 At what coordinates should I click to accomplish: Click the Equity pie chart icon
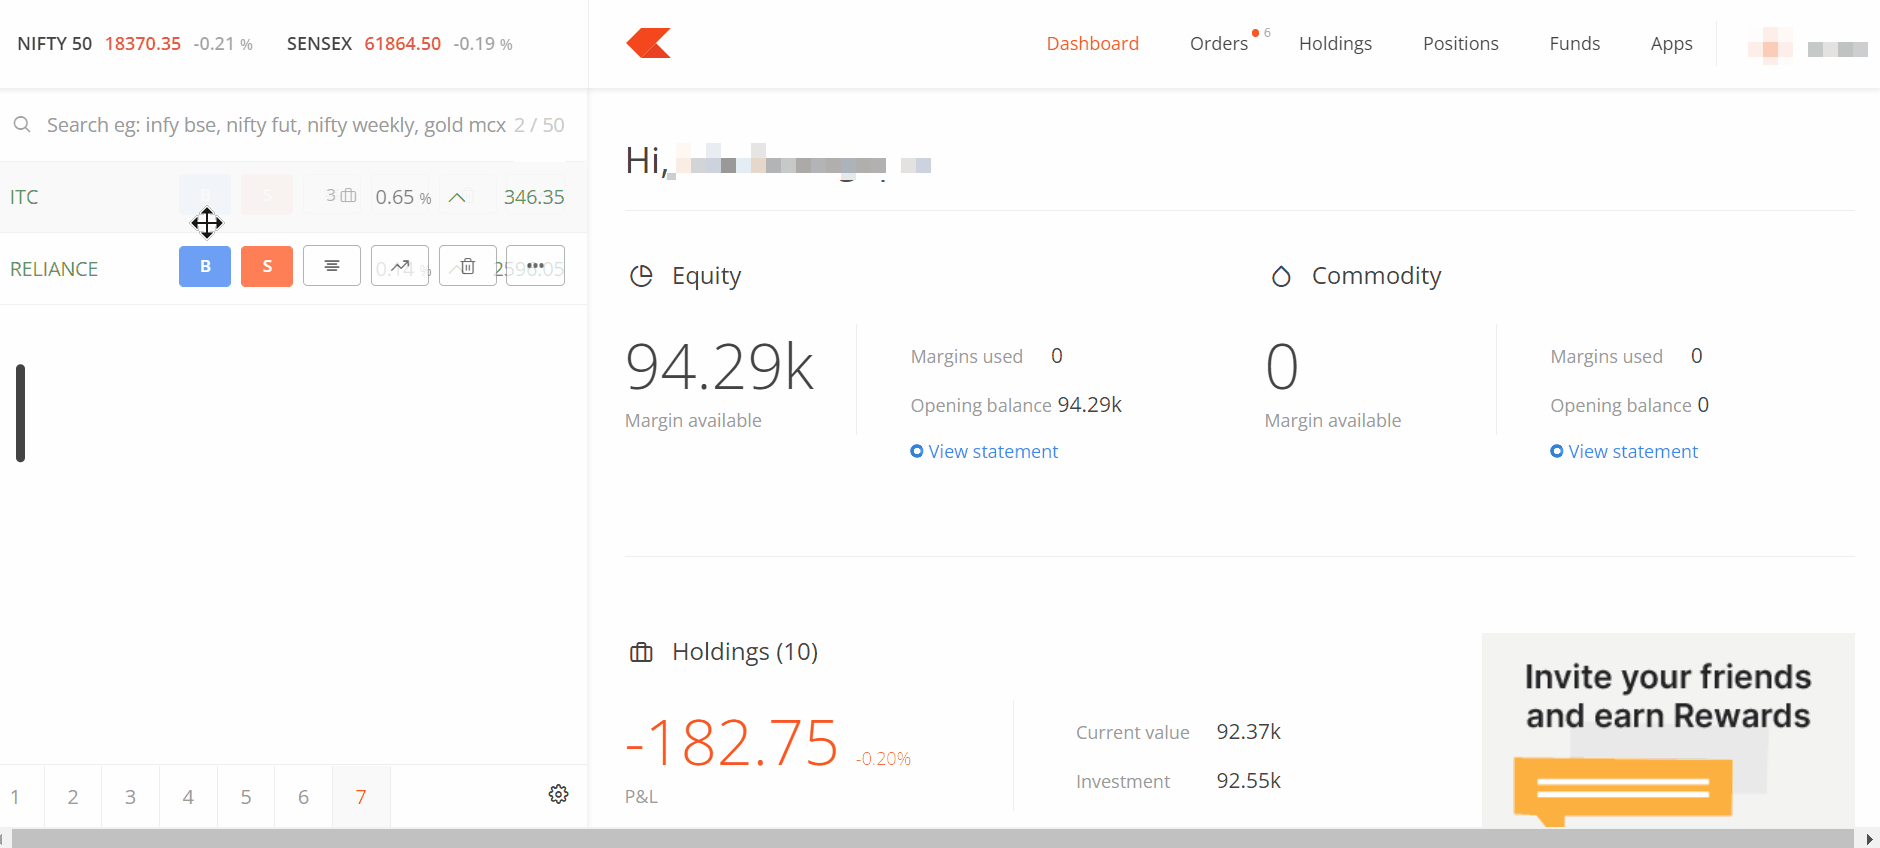[x=641, y=276]
